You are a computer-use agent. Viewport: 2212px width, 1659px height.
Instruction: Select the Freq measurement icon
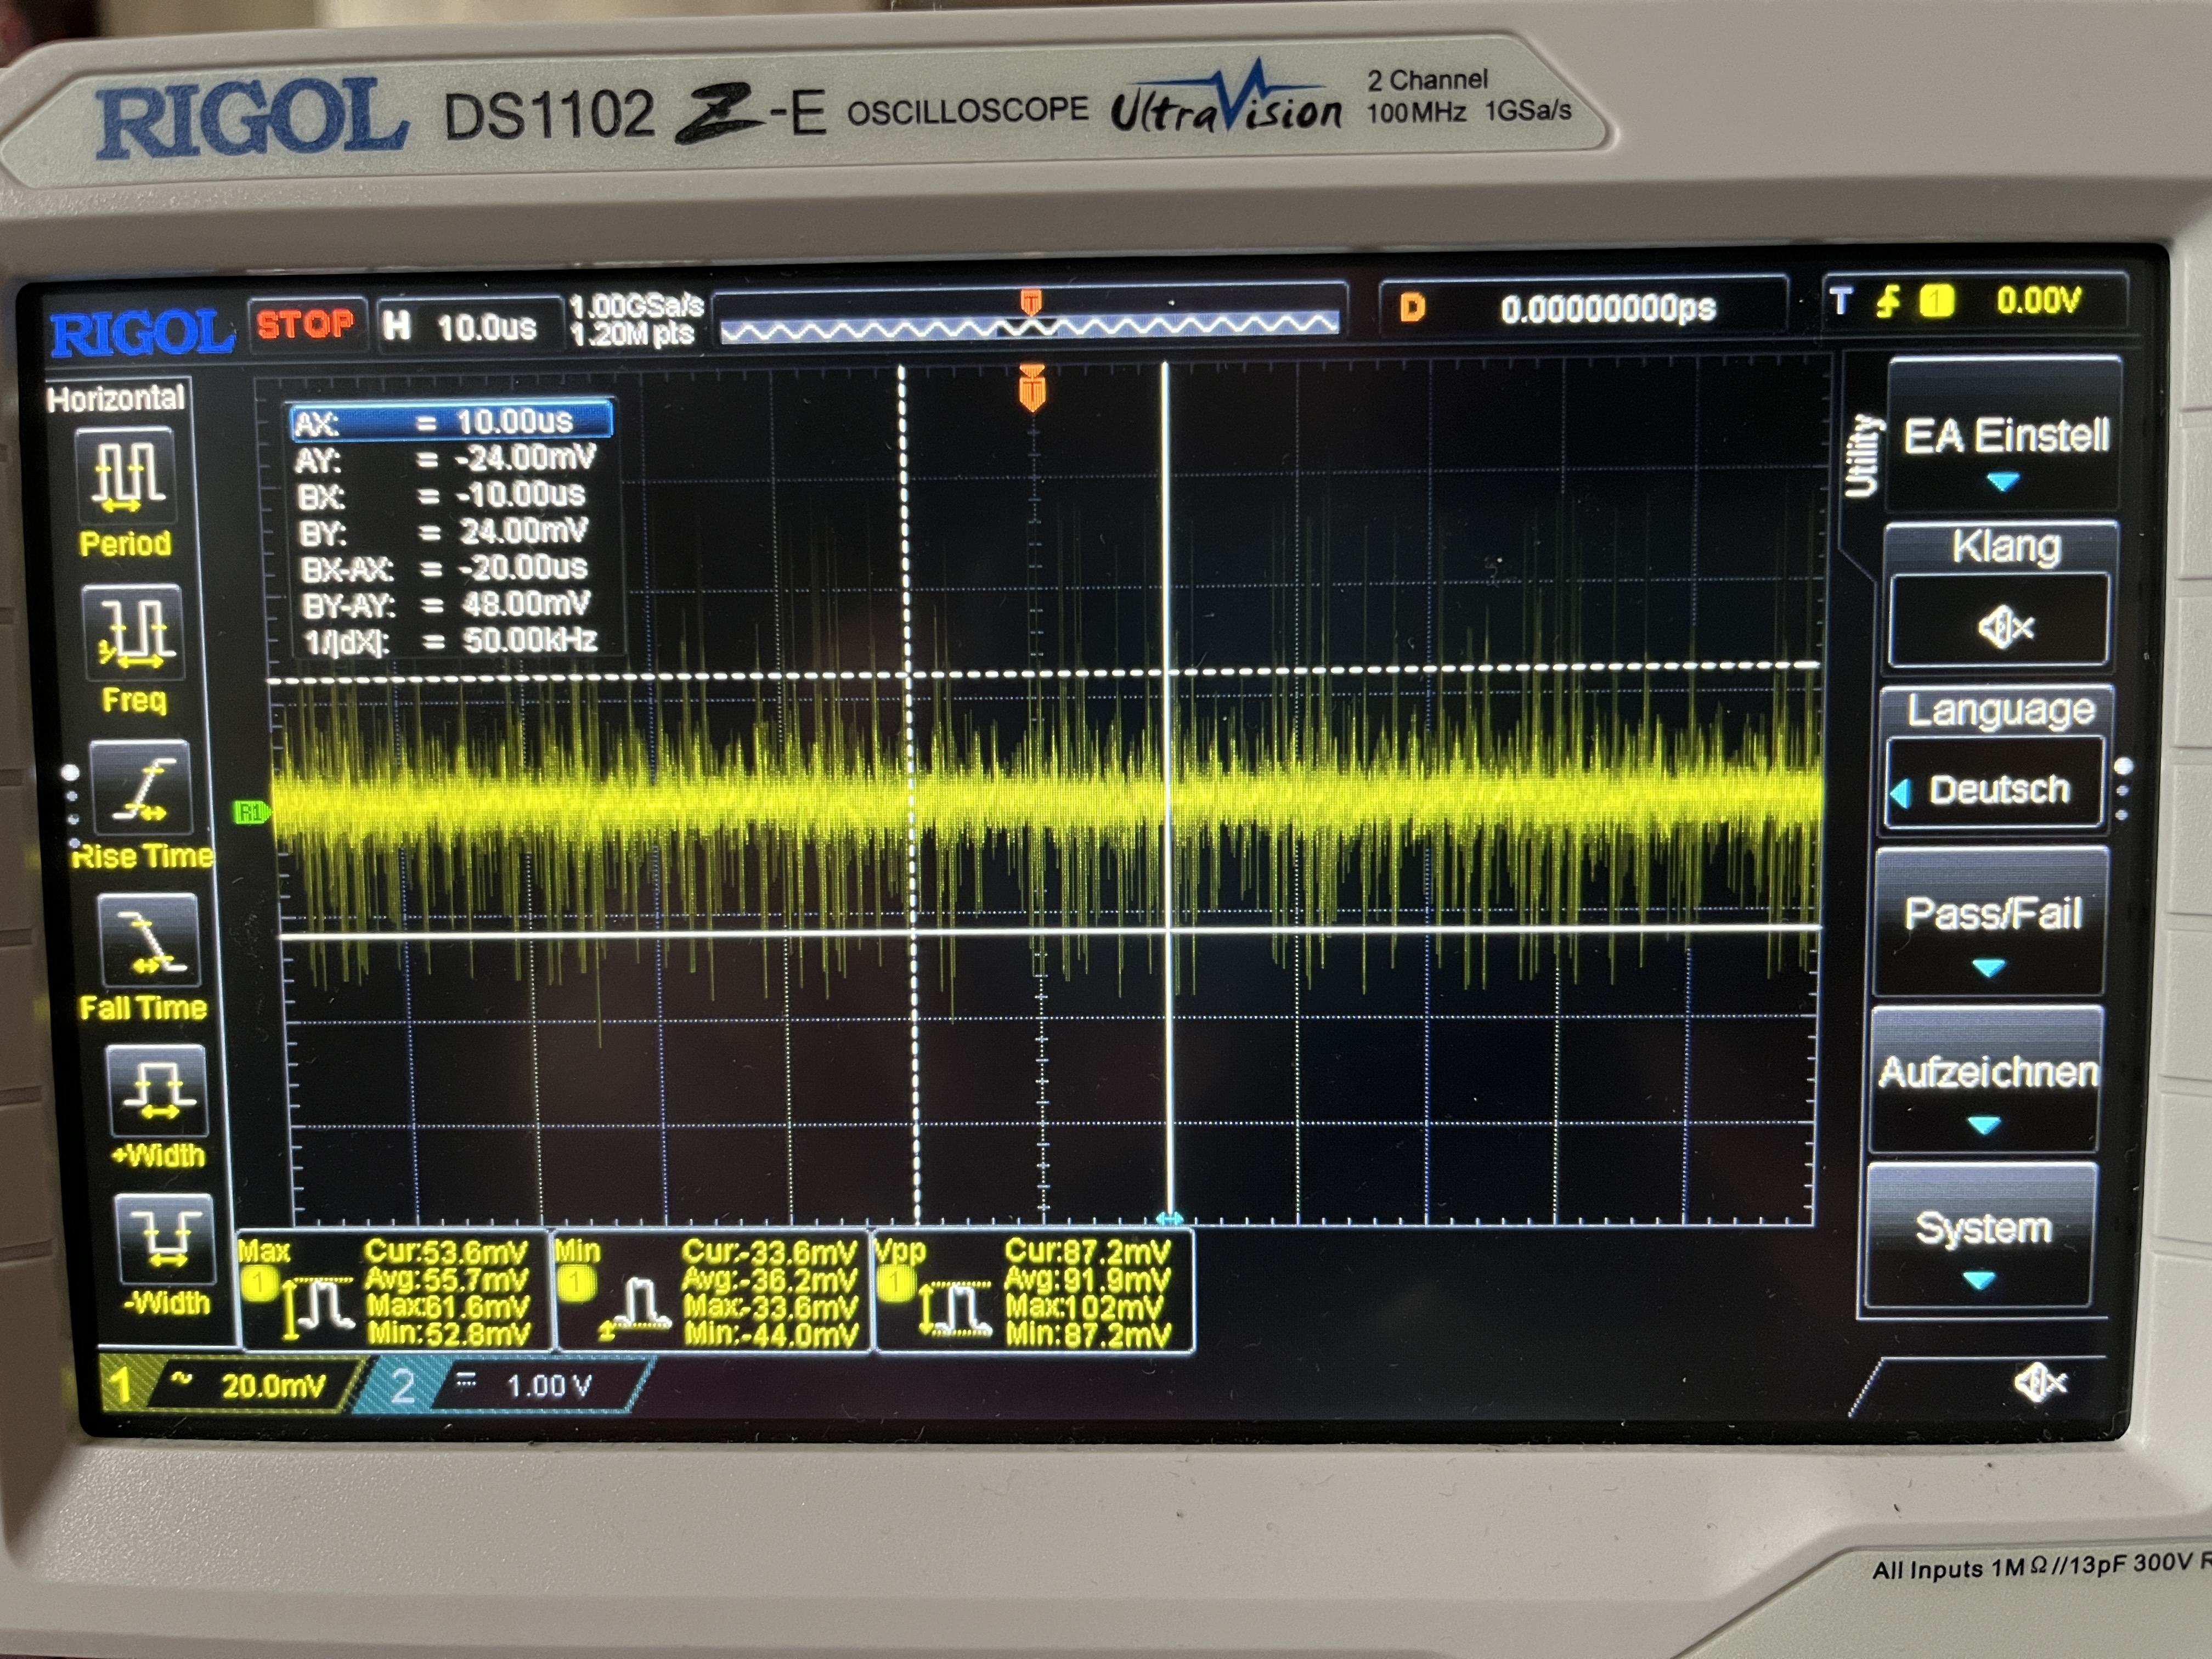point(134,632)
